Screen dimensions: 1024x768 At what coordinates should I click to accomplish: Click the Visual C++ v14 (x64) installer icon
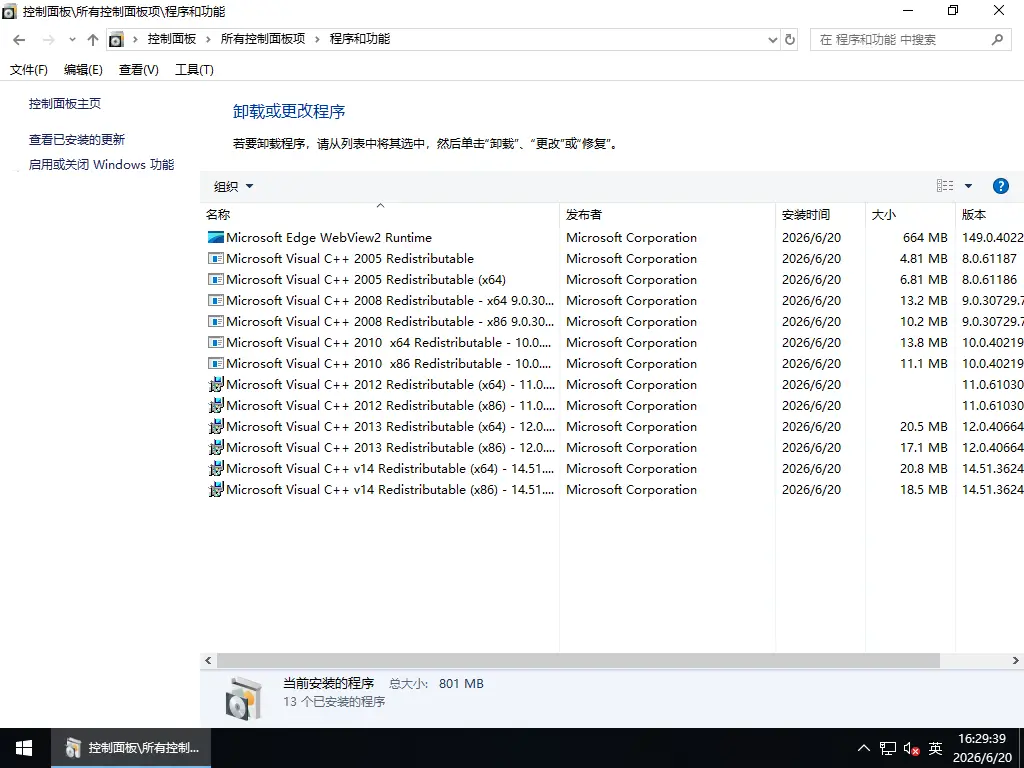pyautogui.click(x=216, y=468)
